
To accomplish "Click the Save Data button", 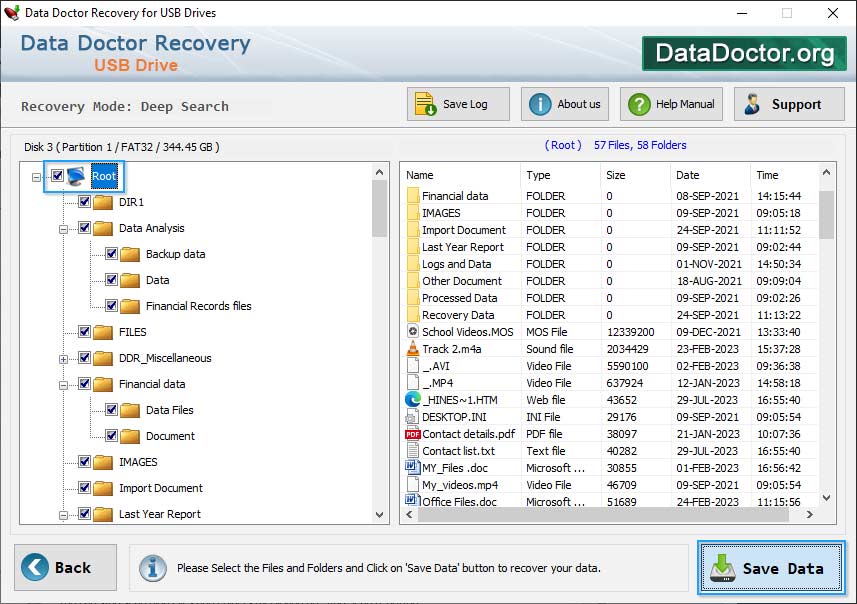I will click(771, 568).
